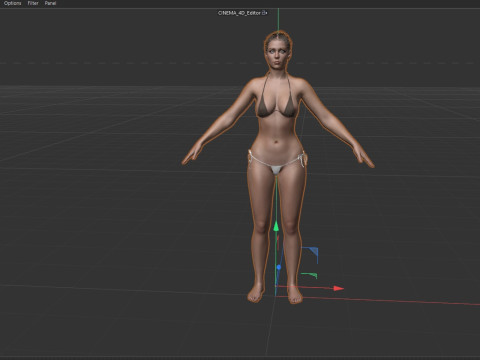Viewport: 480px width, 360px height.
Task: Open the Panel menu
Action: (50, 3)
